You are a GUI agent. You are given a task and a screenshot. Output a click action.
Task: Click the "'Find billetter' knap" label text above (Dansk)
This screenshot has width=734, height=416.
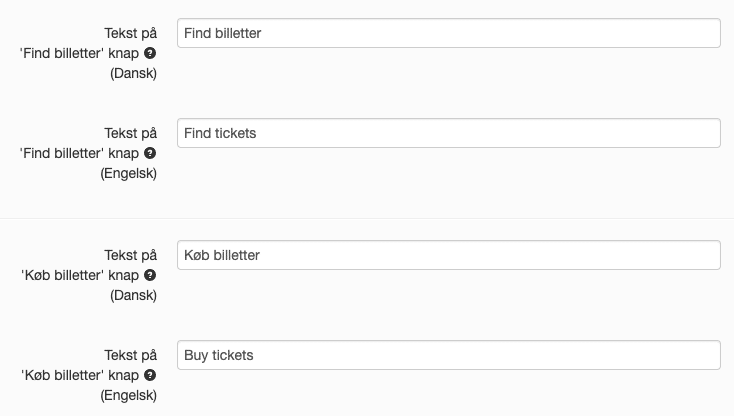79,53
